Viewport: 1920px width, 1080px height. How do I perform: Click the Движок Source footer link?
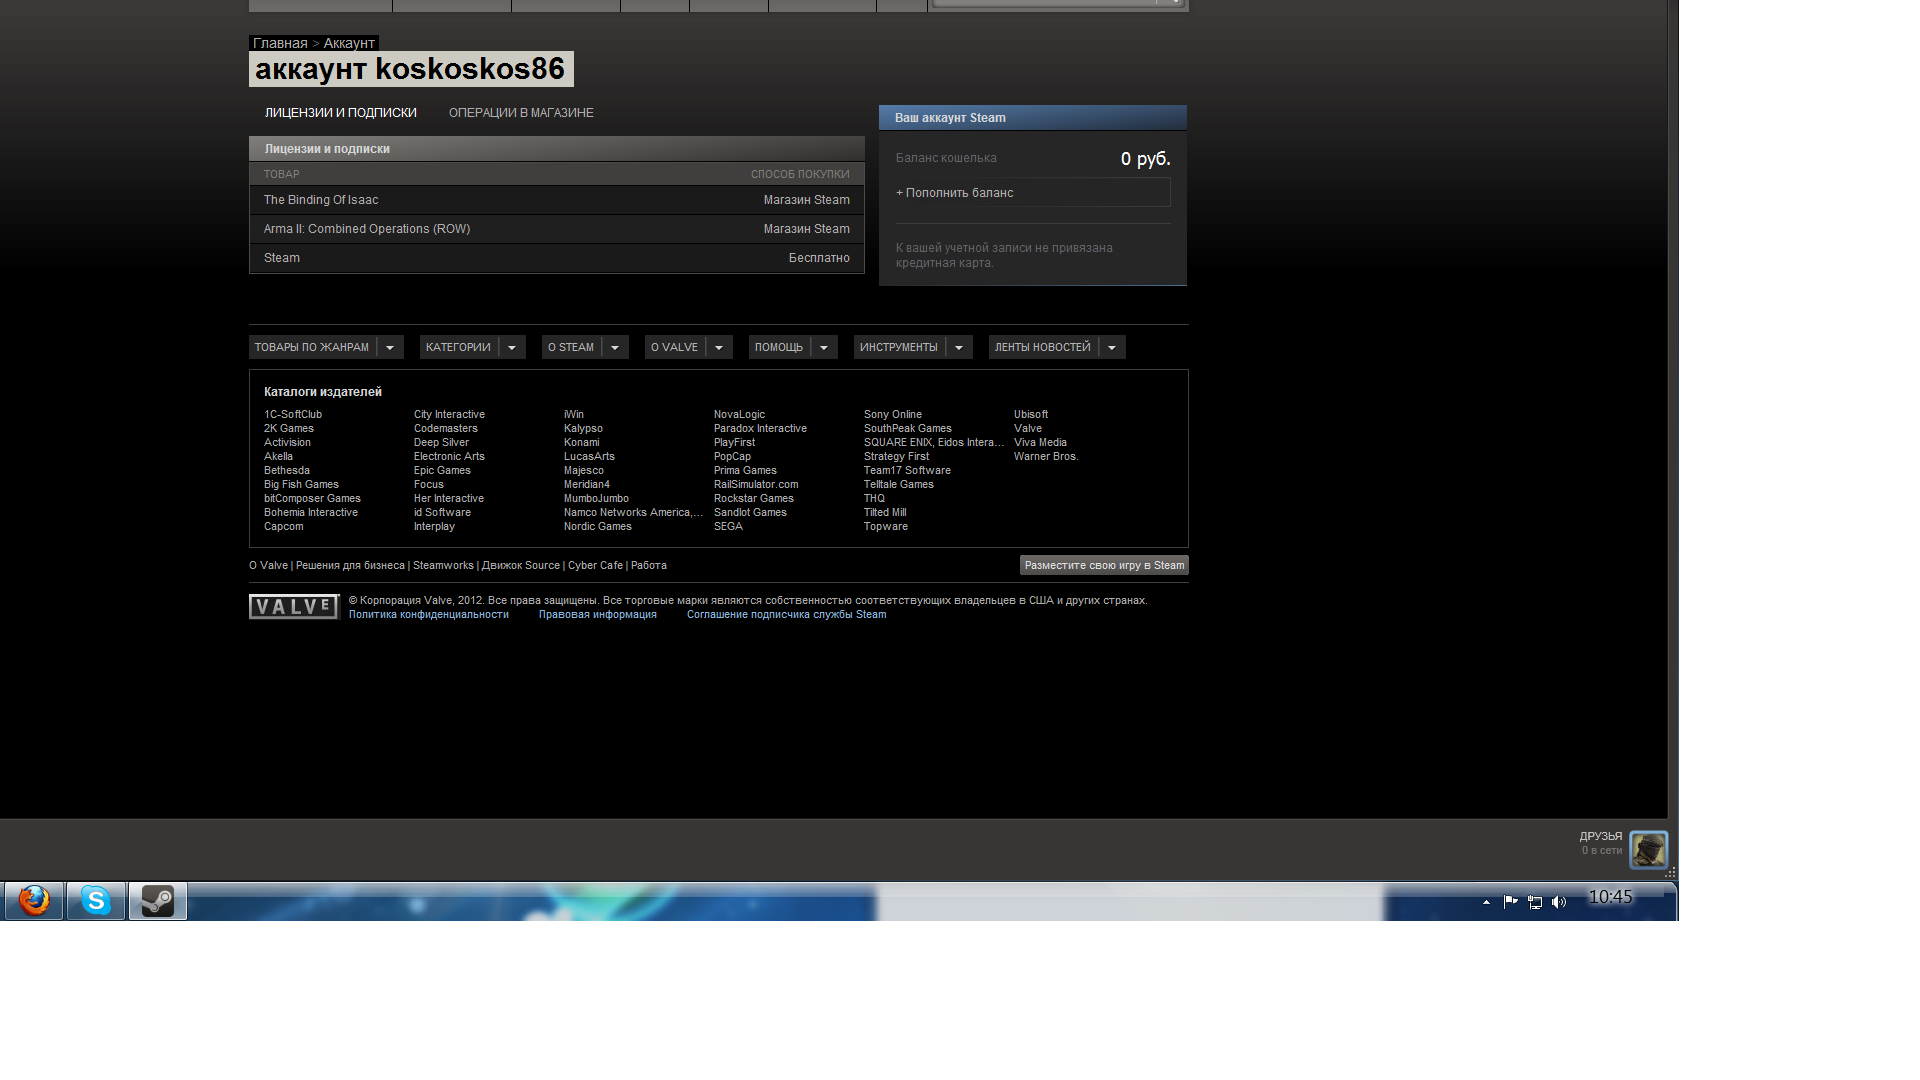pyautogui.click(x=521, y=565)
